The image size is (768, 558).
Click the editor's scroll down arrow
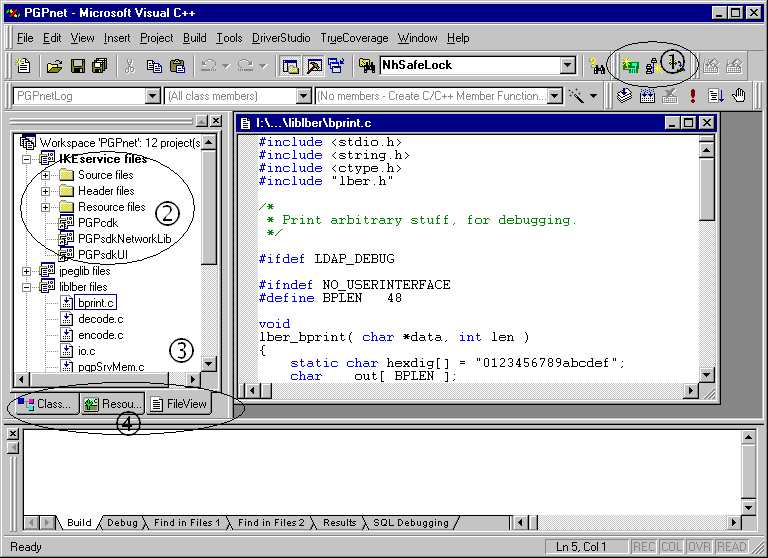click(x=706, y=375)
